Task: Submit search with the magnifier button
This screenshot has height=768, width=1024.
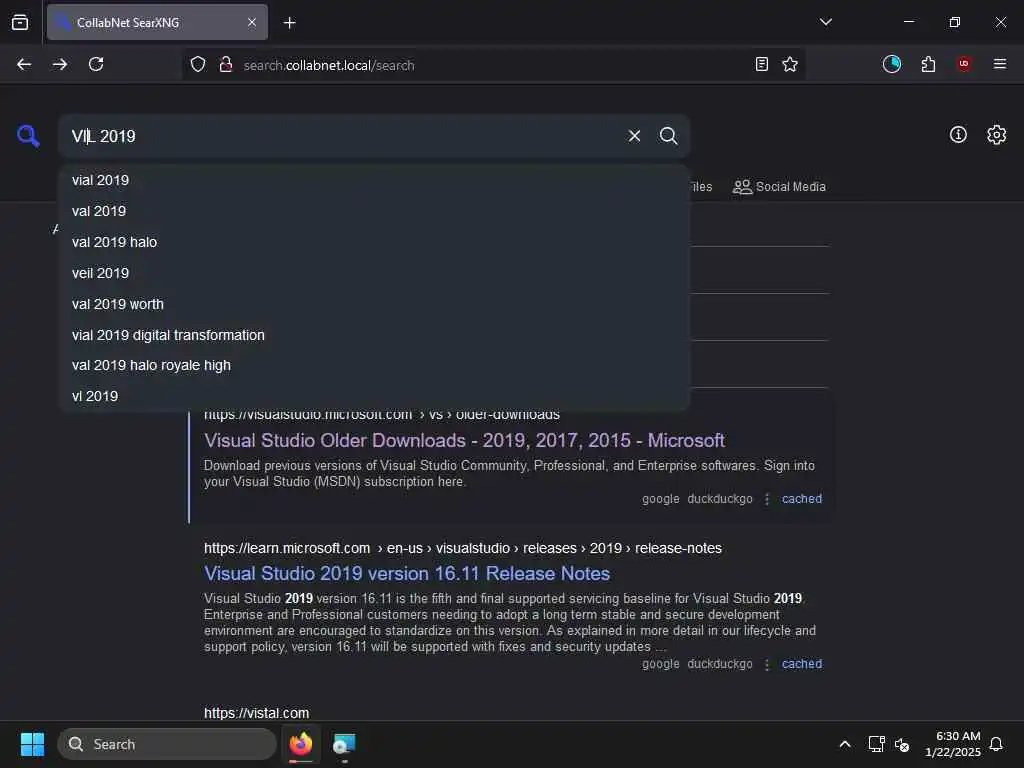Action: (668, 136)
